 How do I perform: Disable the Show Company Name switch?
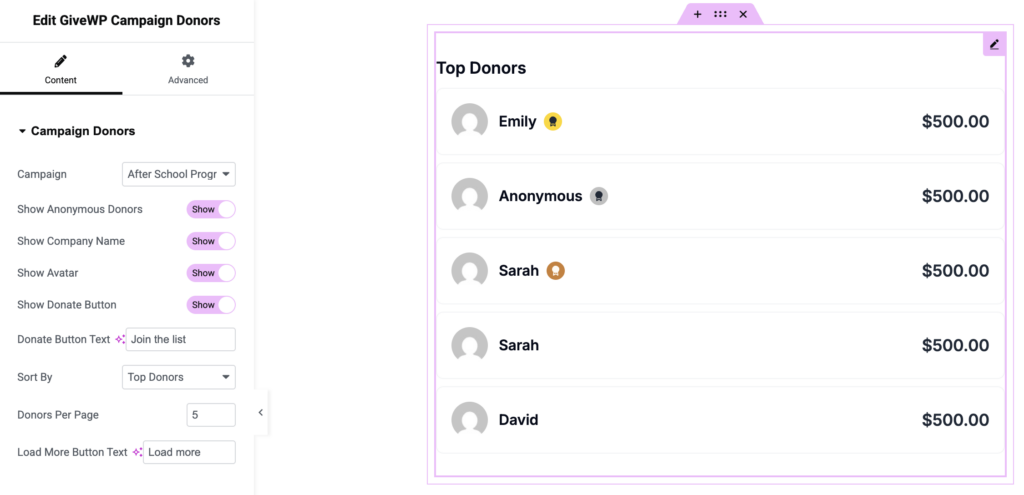coord(211,241)
